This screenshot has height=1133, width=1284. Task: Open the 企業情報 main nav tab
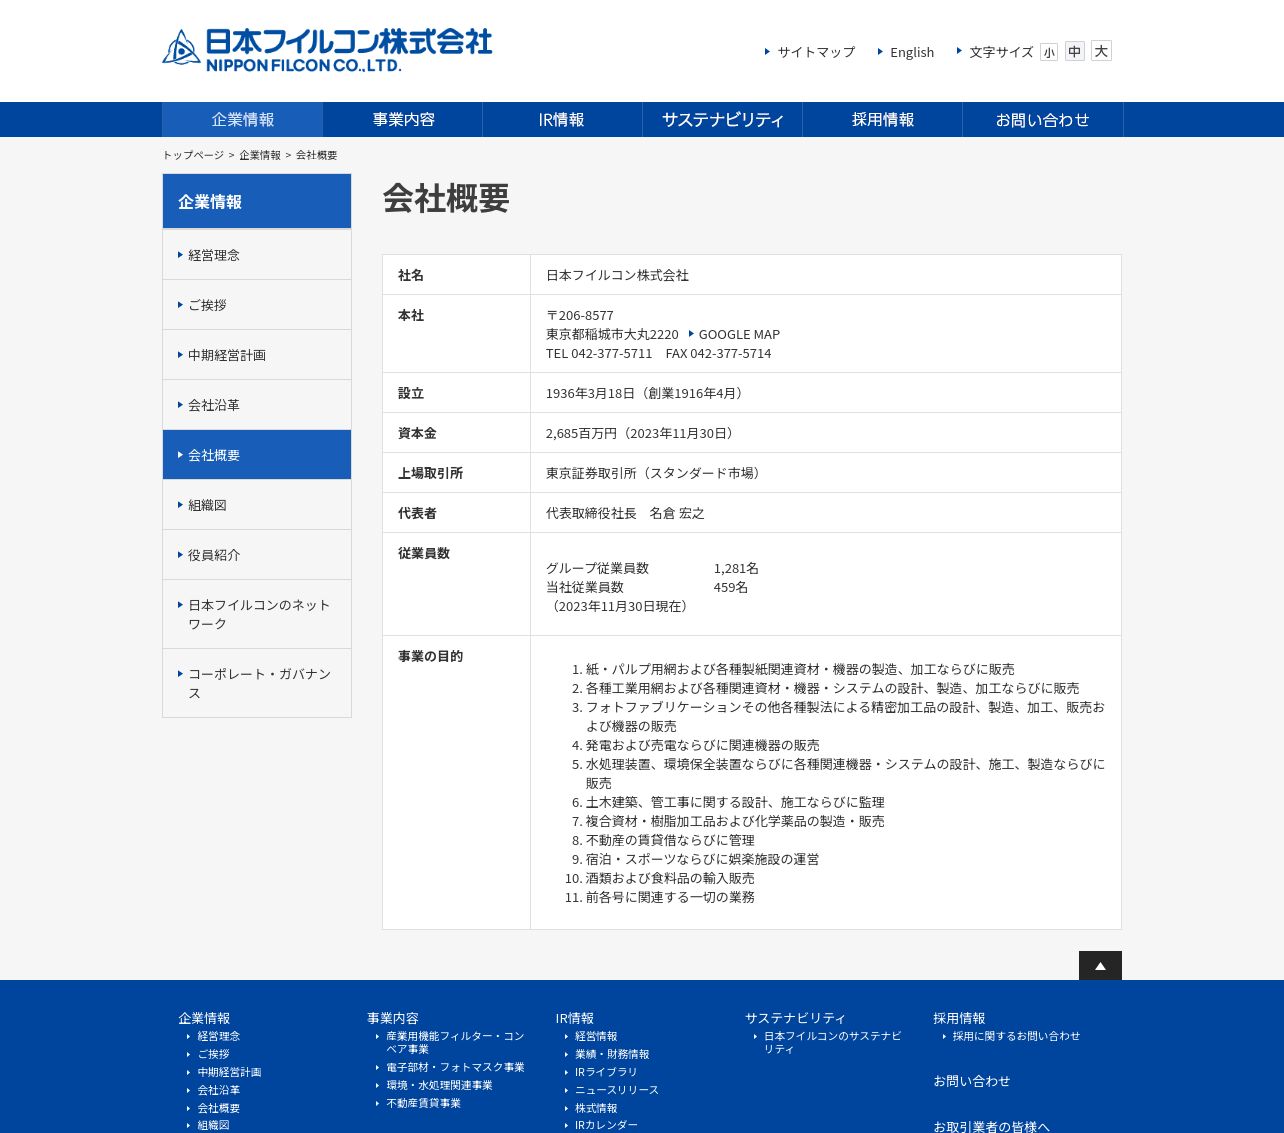coord(242,119)
